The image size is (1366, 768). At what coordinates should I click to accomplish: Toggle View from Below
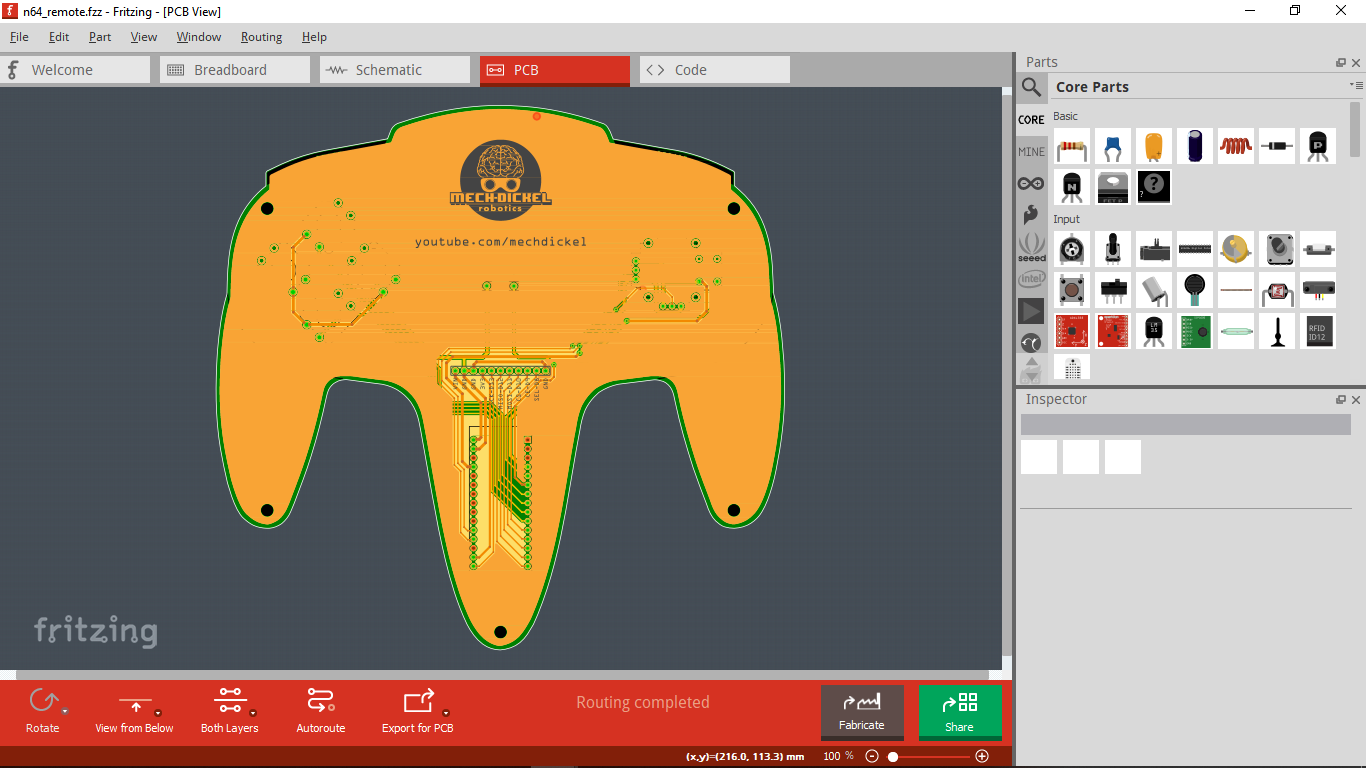pyautogui.click(x=134, y=710)
